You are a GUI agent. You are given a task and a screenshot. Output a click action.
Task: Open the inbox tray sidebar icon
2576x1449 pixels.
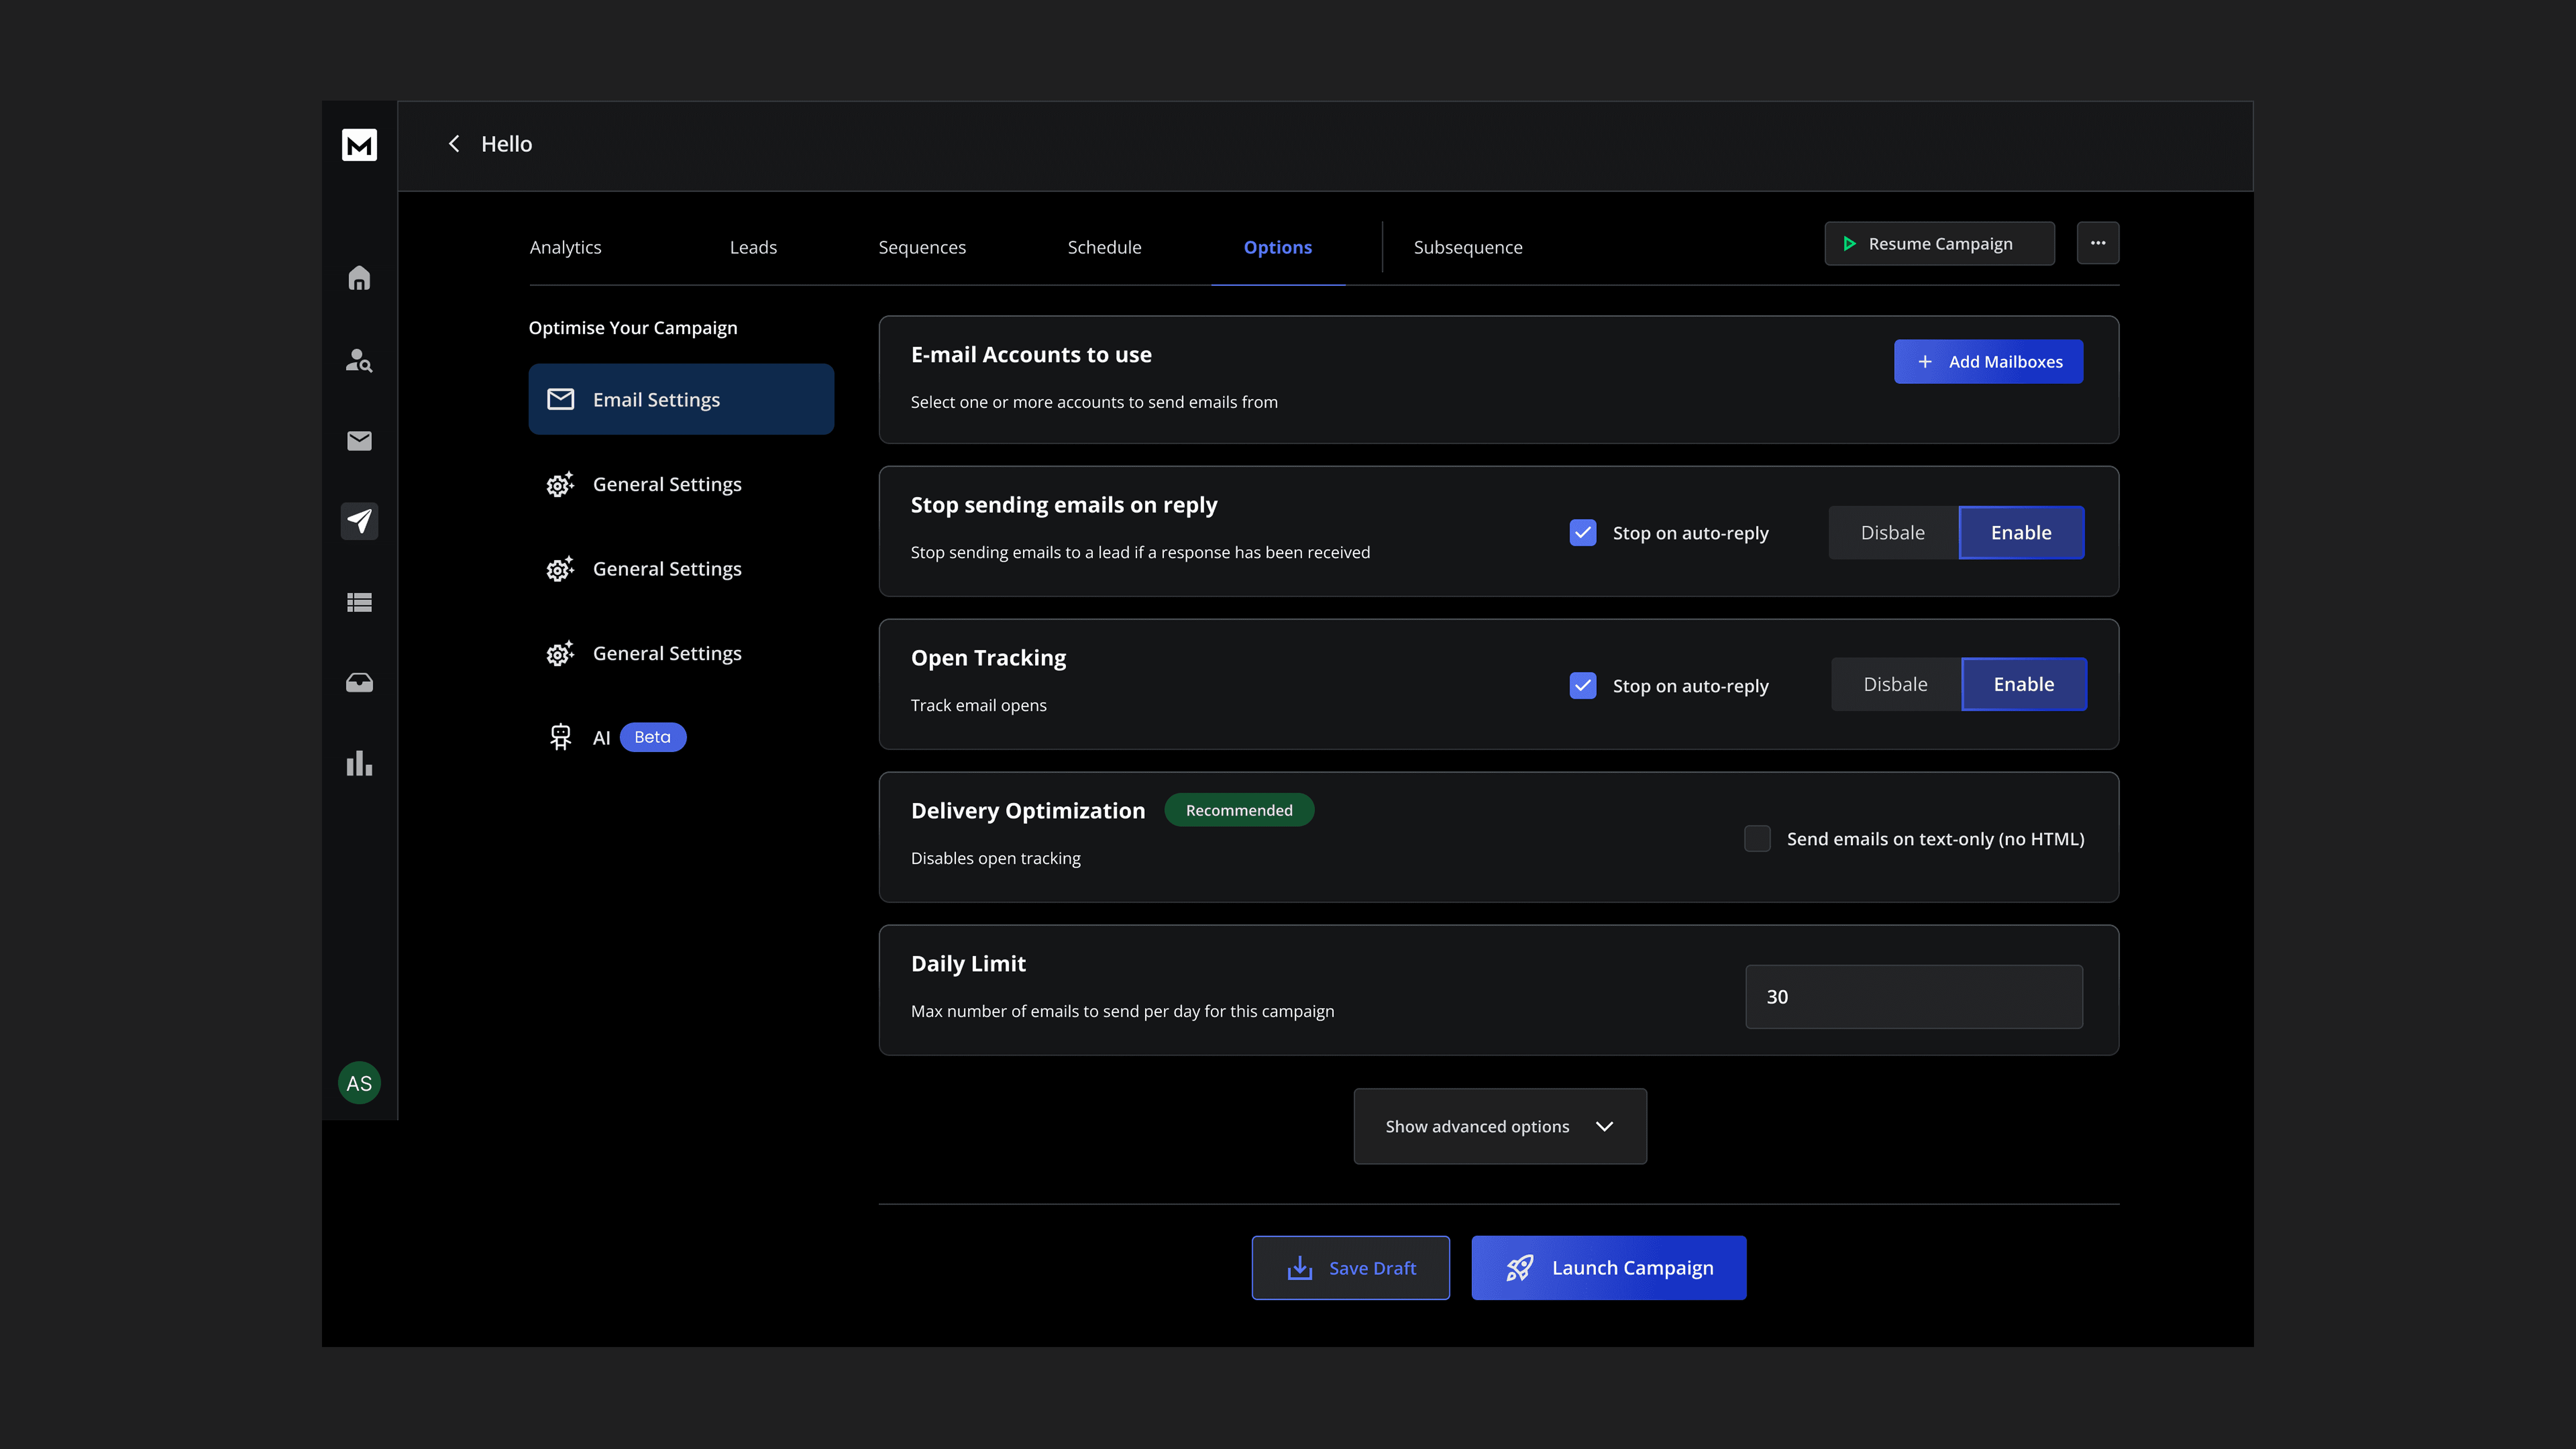[x=359, y=683]
